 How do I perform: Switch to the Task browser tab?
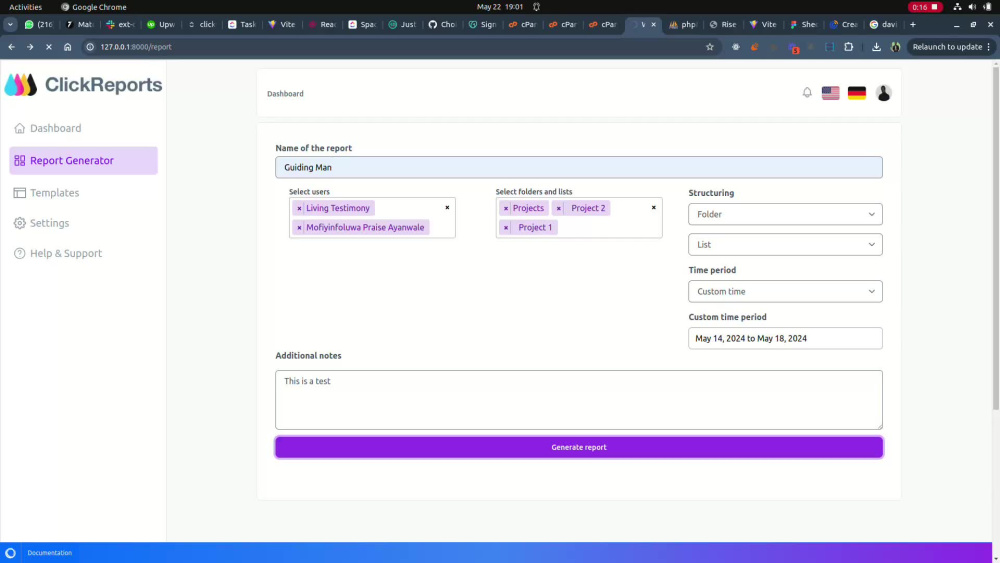tap(242, 24)
